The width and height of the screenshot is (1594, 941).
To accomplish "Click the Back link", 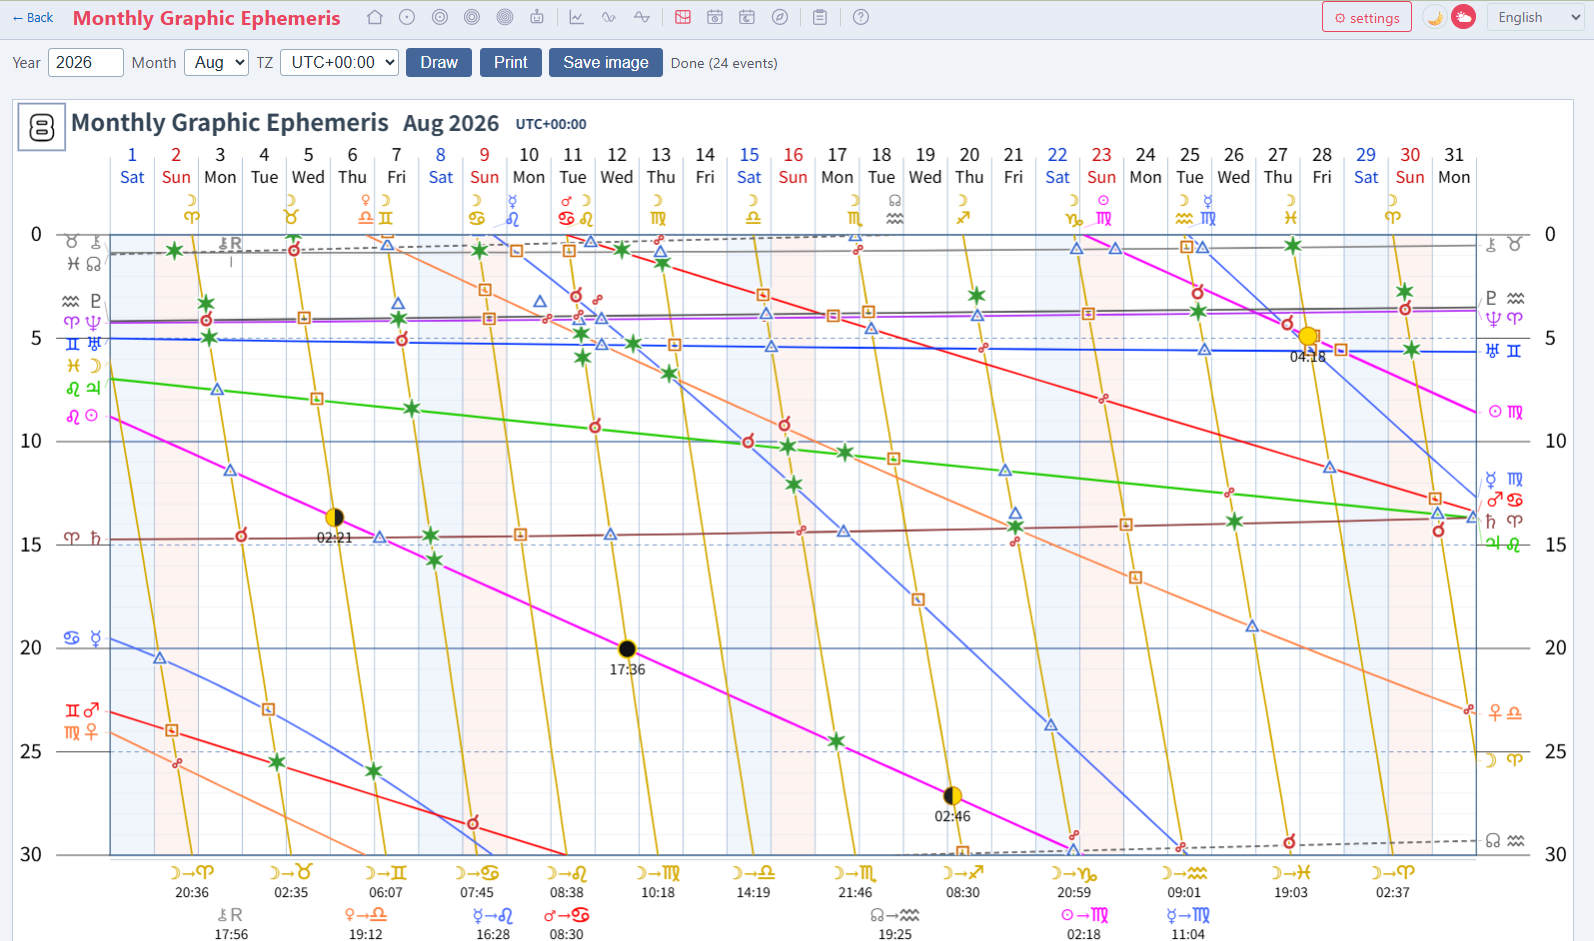I will 33,17.
